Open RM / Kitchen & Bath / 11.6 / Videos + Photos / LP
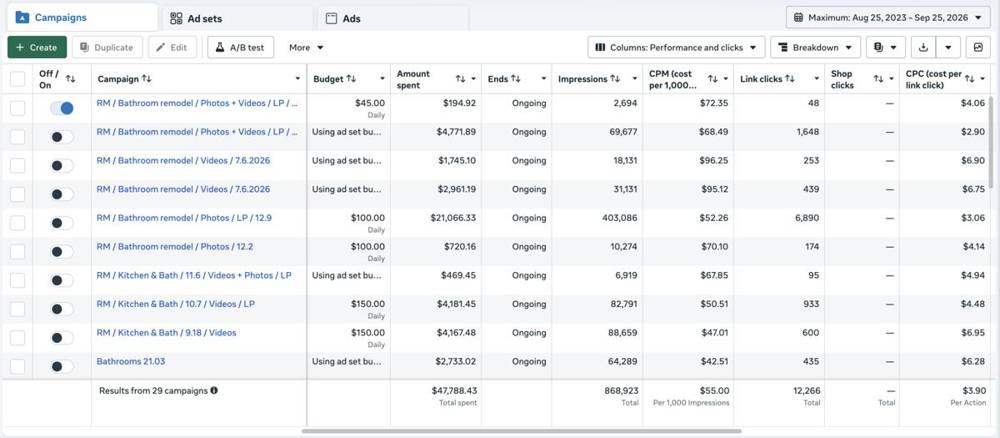1000x438 pixels. pyautogui.click(x=194, y=275)
